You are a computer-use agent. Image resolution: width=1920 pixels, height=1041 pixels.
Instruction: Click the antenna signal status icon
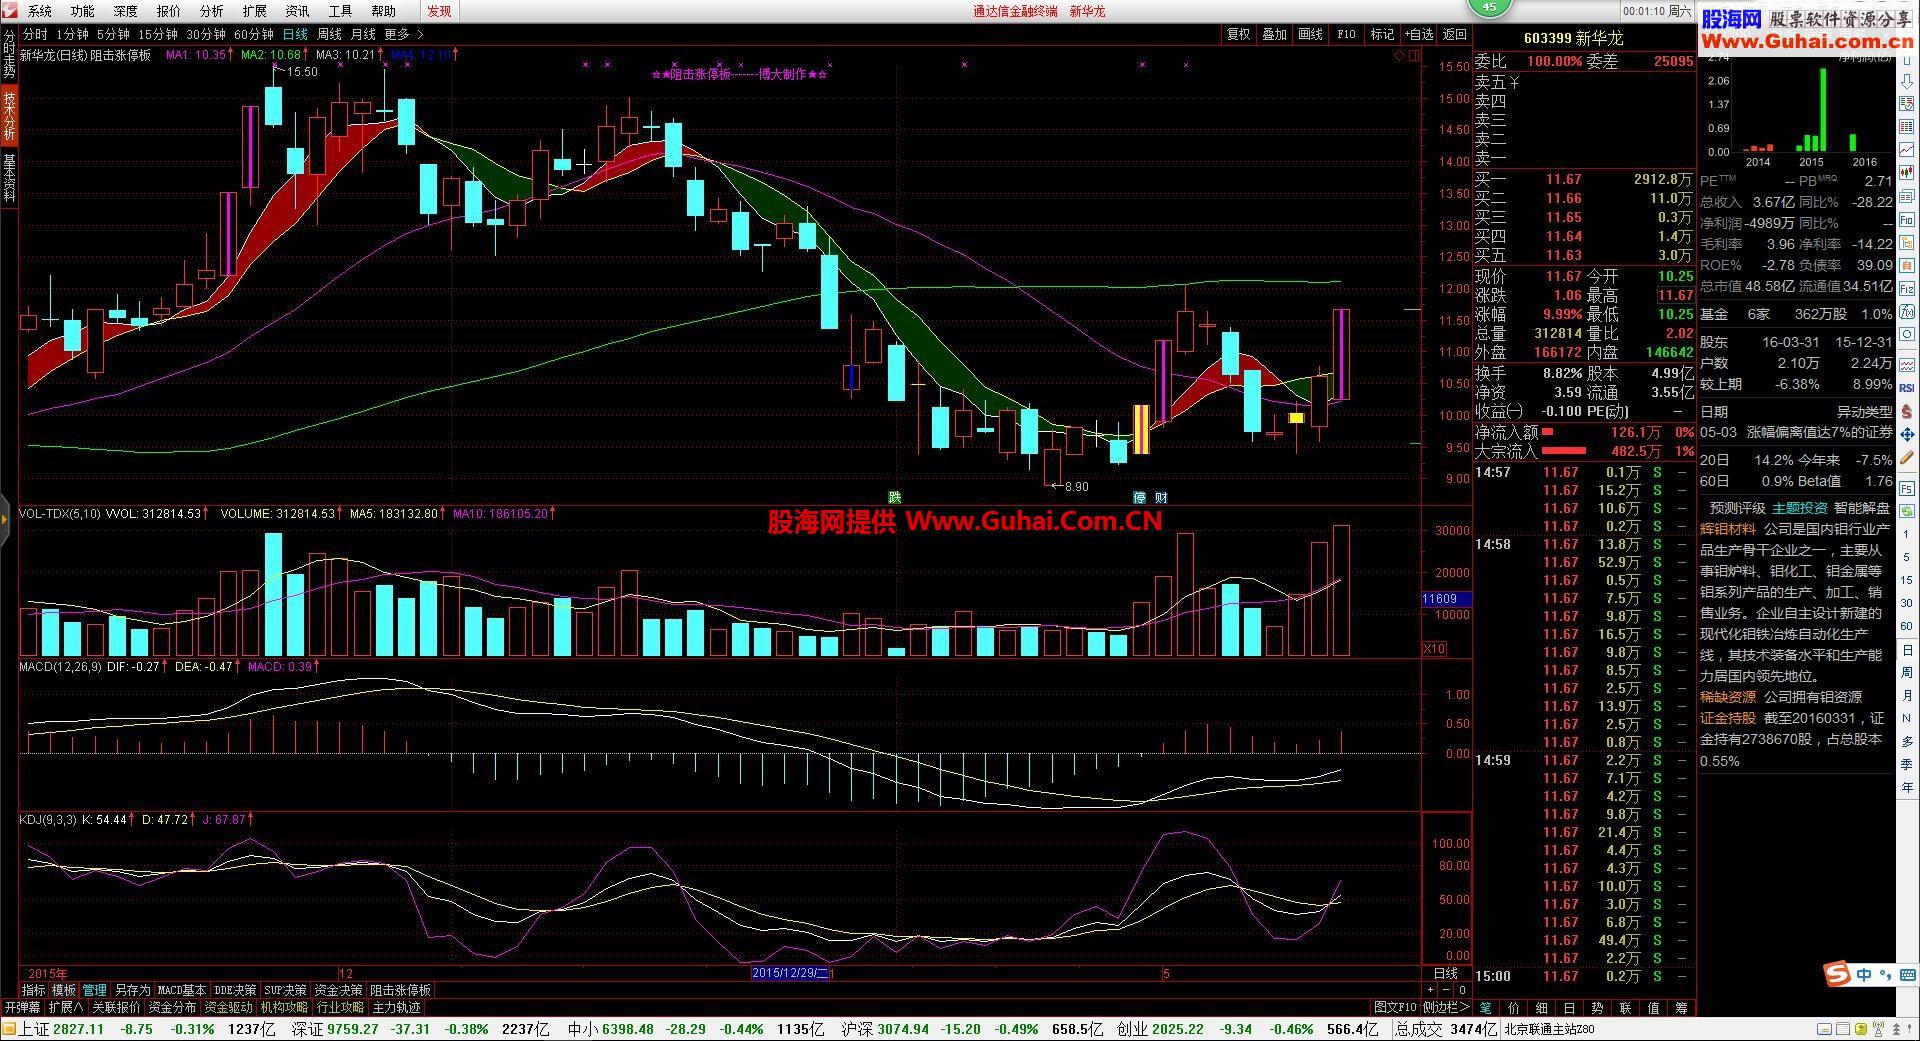coord(1878,1028)
